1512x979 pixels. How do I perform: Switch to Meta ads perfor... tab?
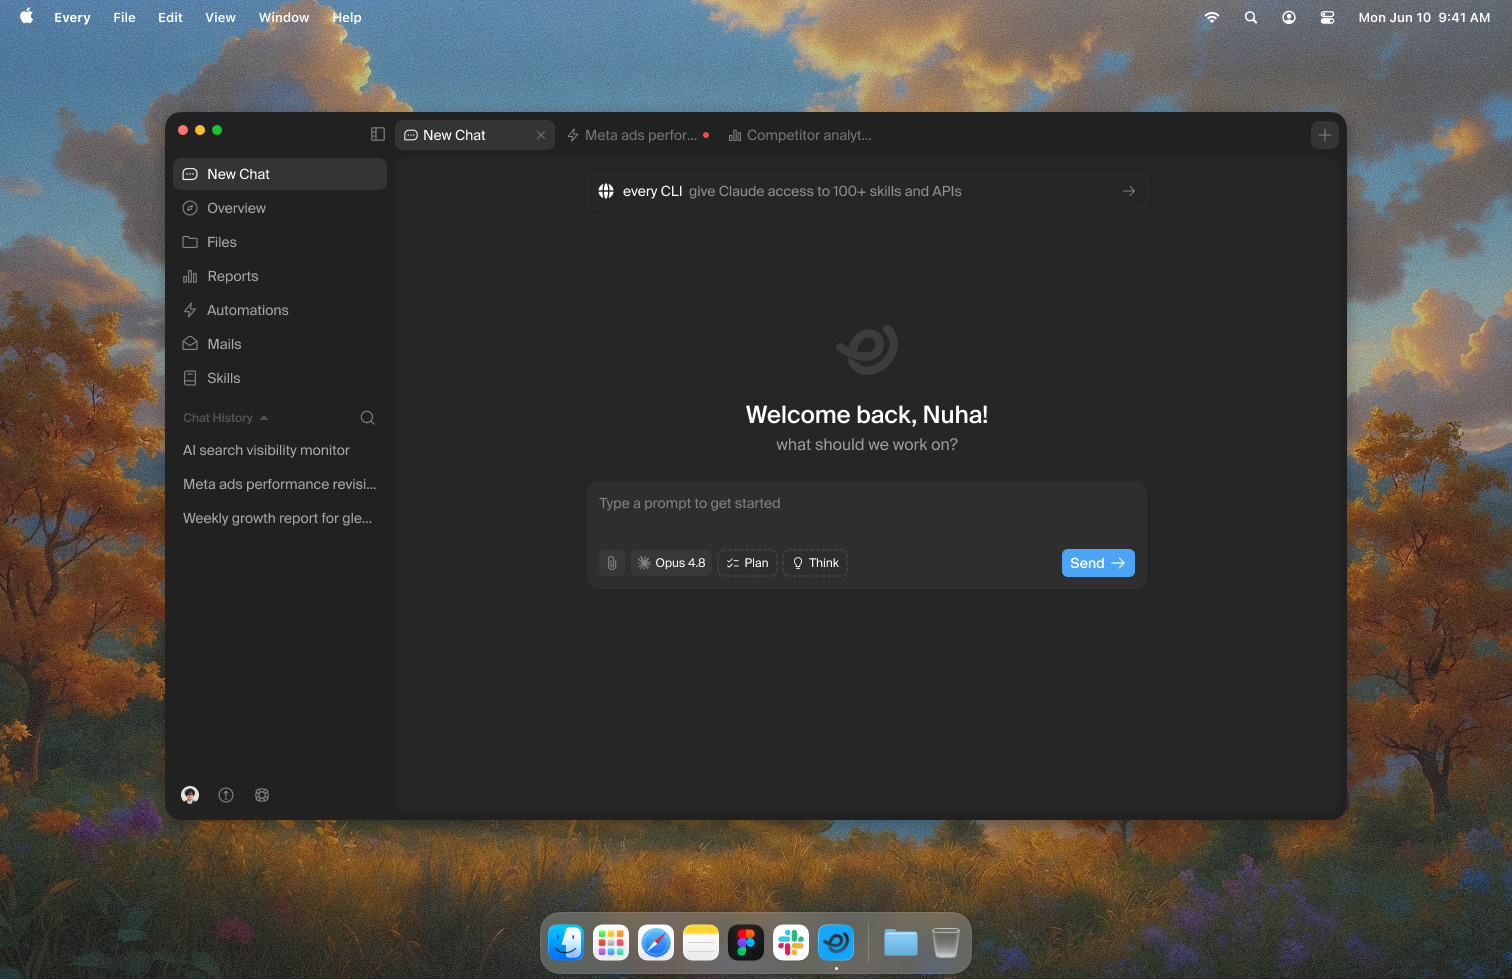click(x=638, y=135)
